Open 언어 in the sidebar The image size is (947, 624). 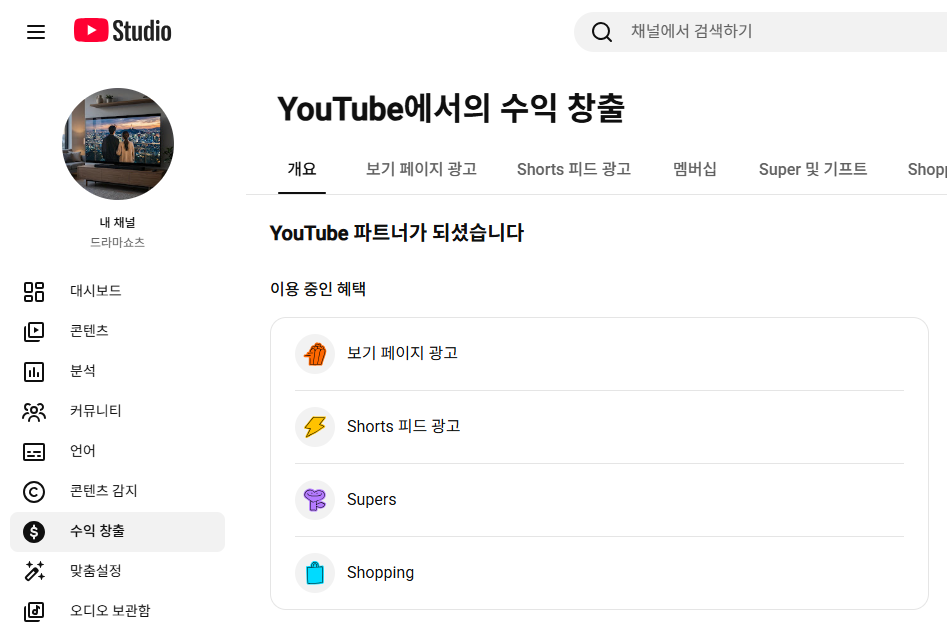[x=118, y=451]
